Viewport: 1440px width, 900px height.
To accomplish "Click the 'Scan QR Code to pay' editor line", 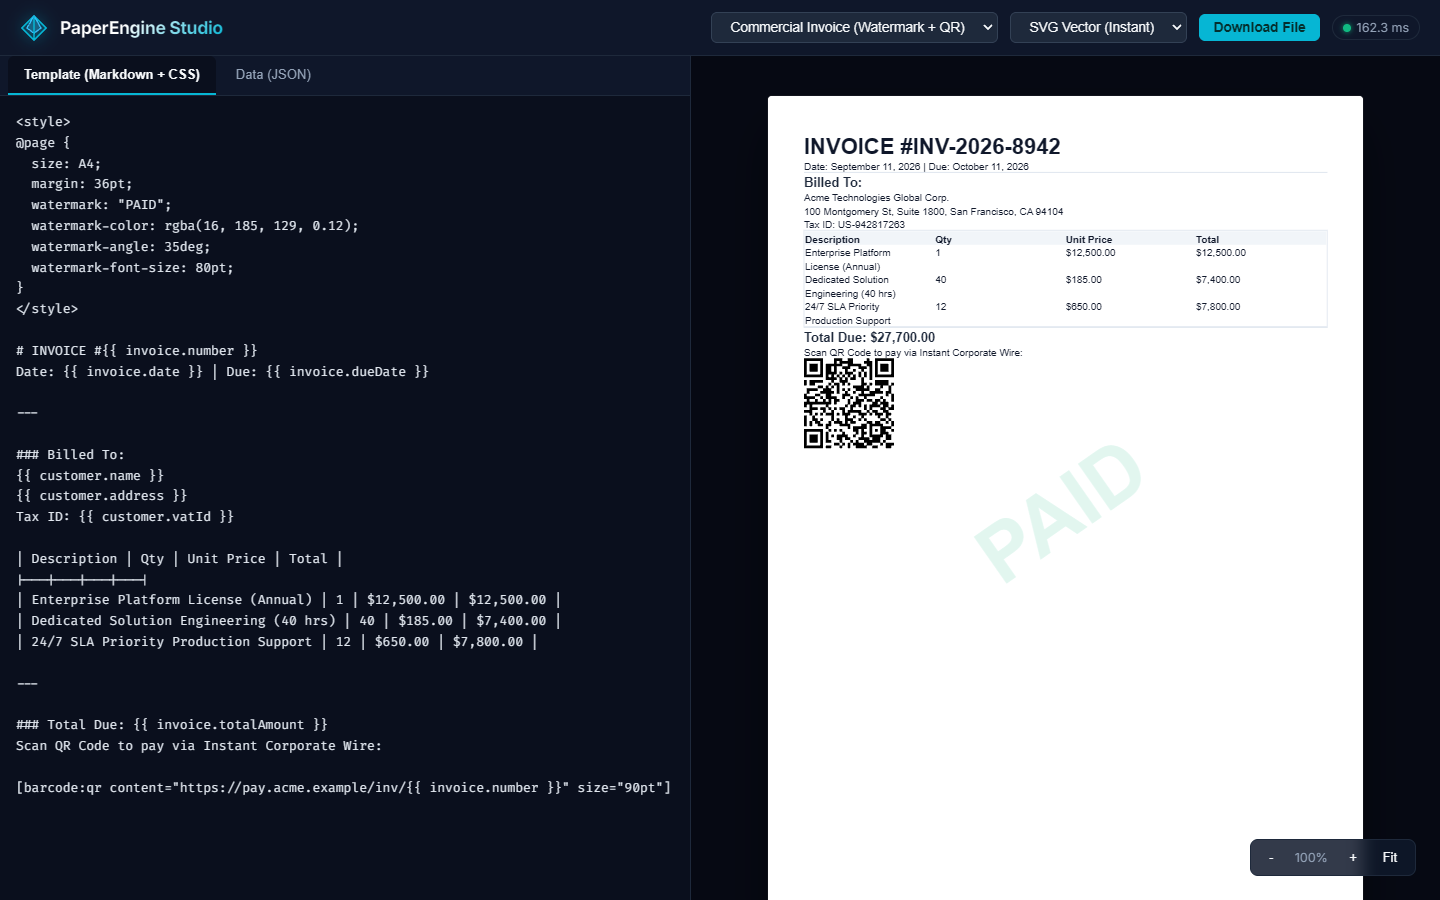I will click(199, 746).
